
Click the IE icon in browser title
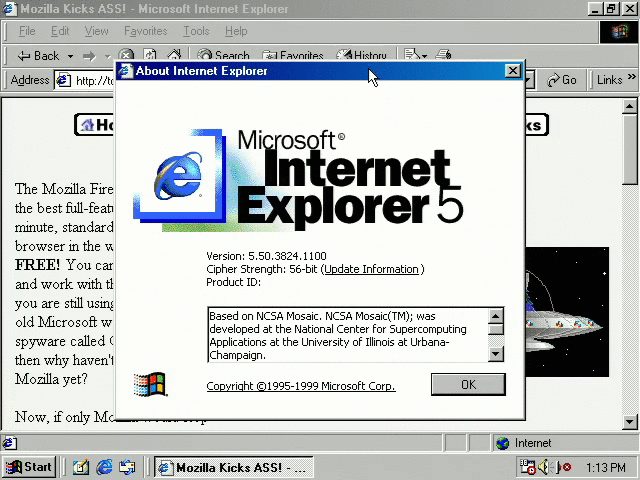click(x=9, y=9)
